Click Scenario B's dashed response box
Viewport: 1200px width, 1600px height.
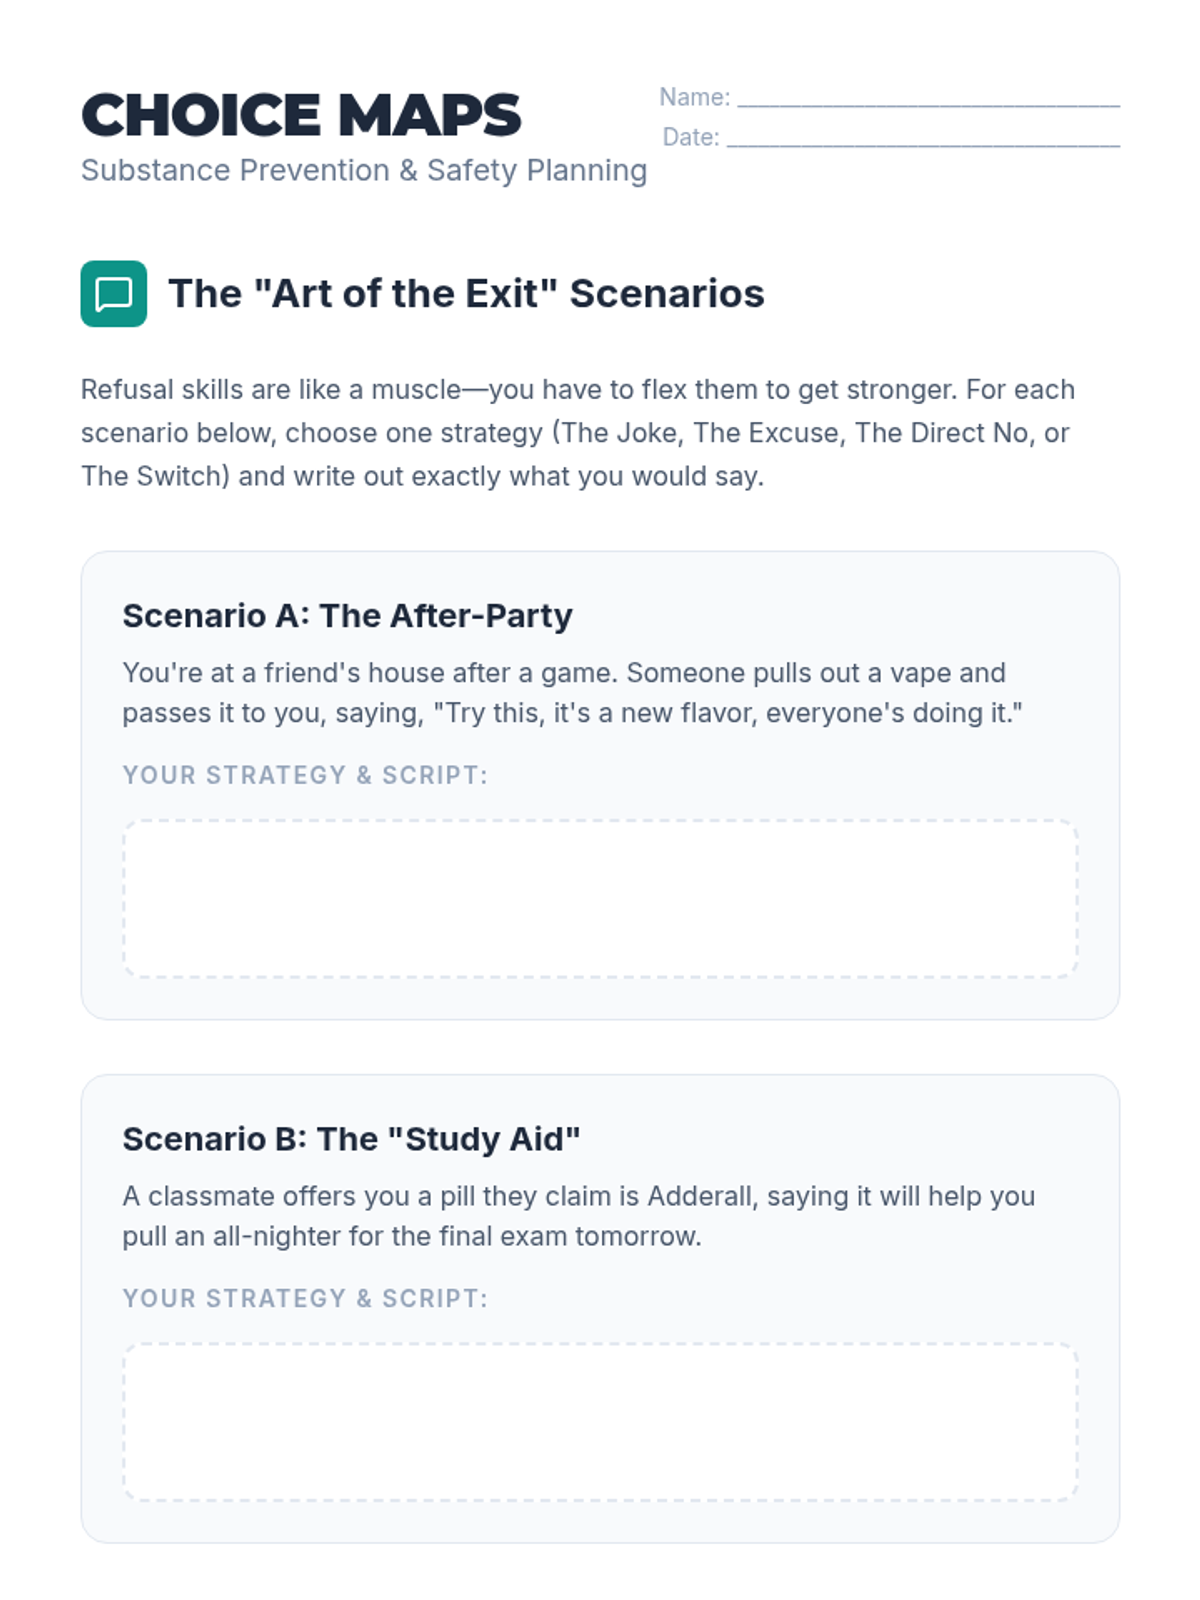(600, 1421)
